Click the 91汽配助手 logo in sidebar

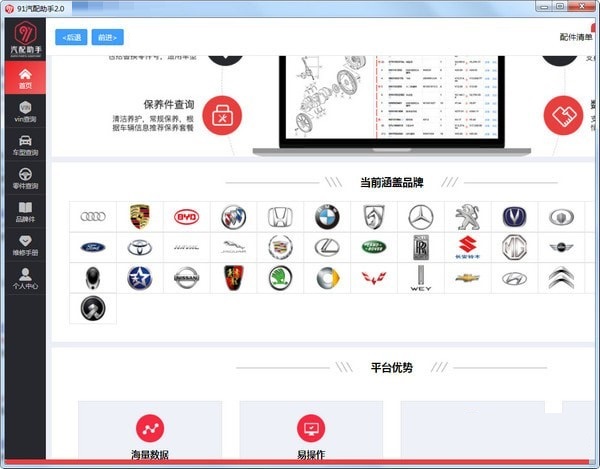[26, 38]
